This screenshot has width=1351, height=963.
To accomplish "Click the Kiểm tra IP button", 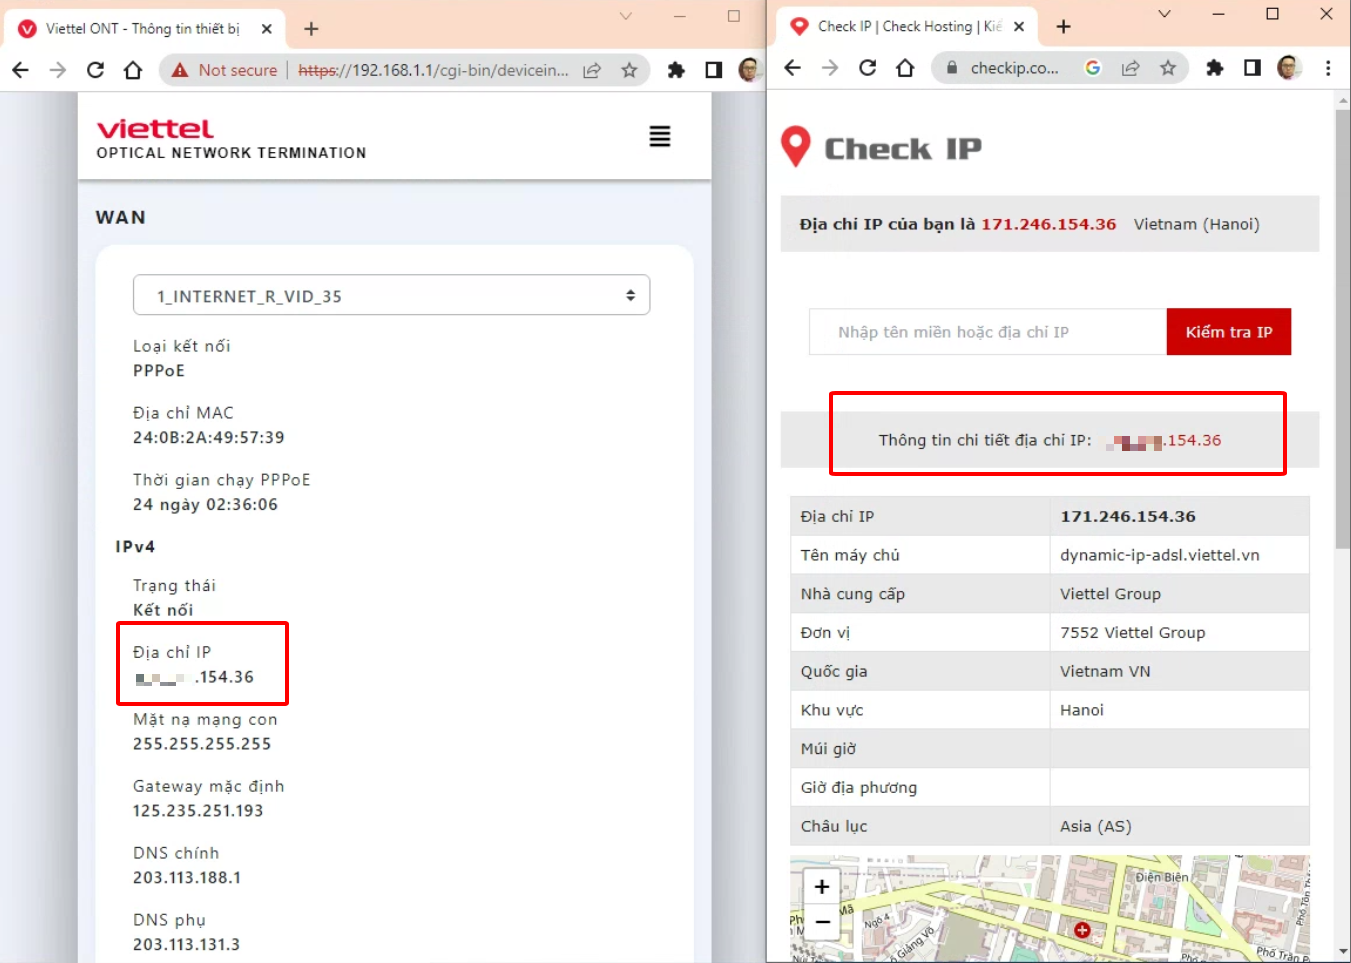I will point(1228,332).
